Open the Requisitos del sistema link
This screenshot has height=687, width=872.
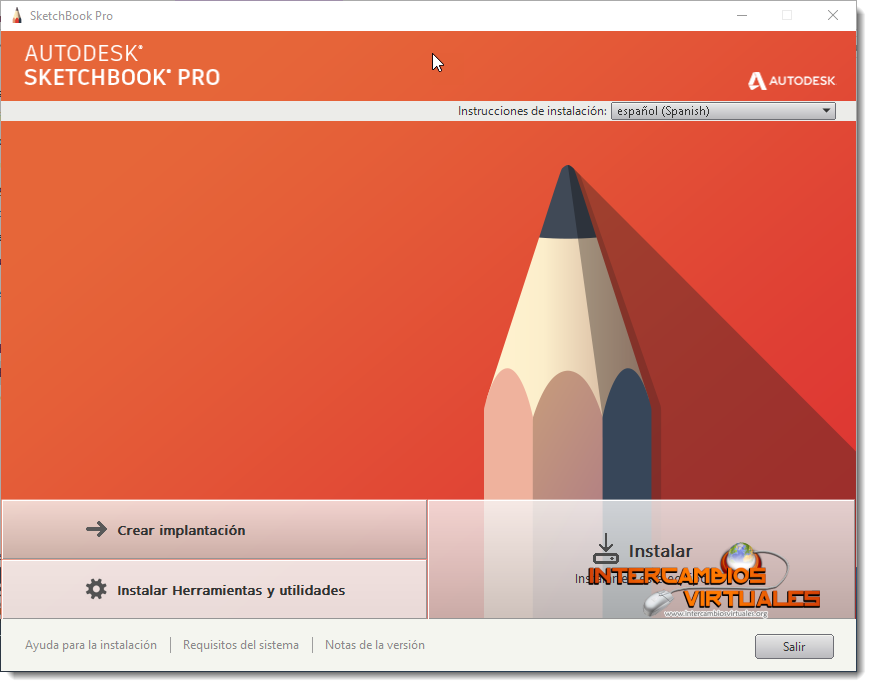(241, 645)
